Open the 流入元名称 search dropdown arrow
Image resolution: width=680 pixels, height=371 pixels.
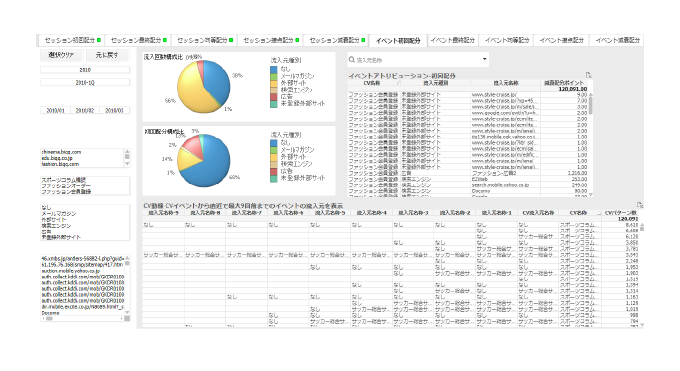484,59
